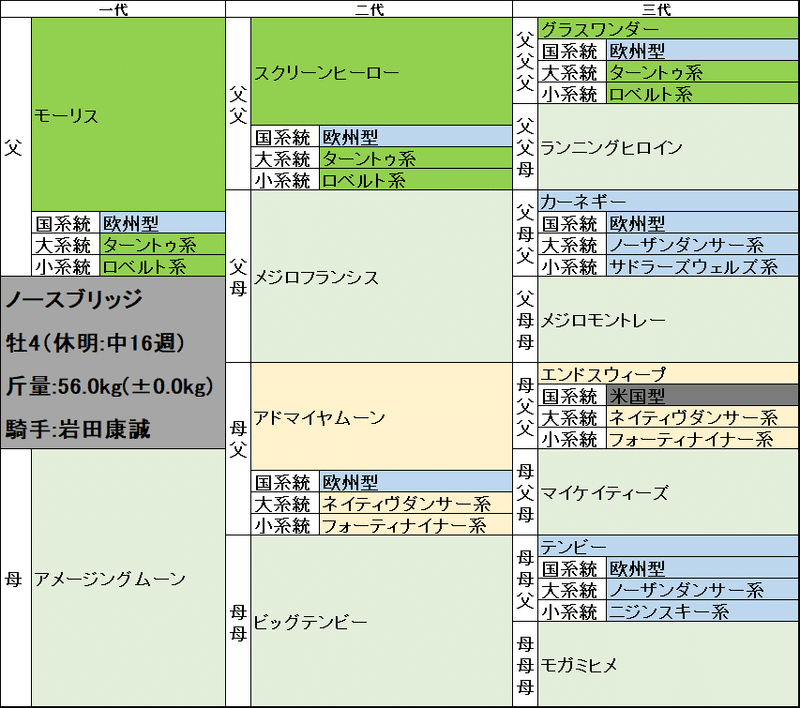Click the 米国型 cell under エンドスウィープ
800x708 pixels.
coord(703,395)
